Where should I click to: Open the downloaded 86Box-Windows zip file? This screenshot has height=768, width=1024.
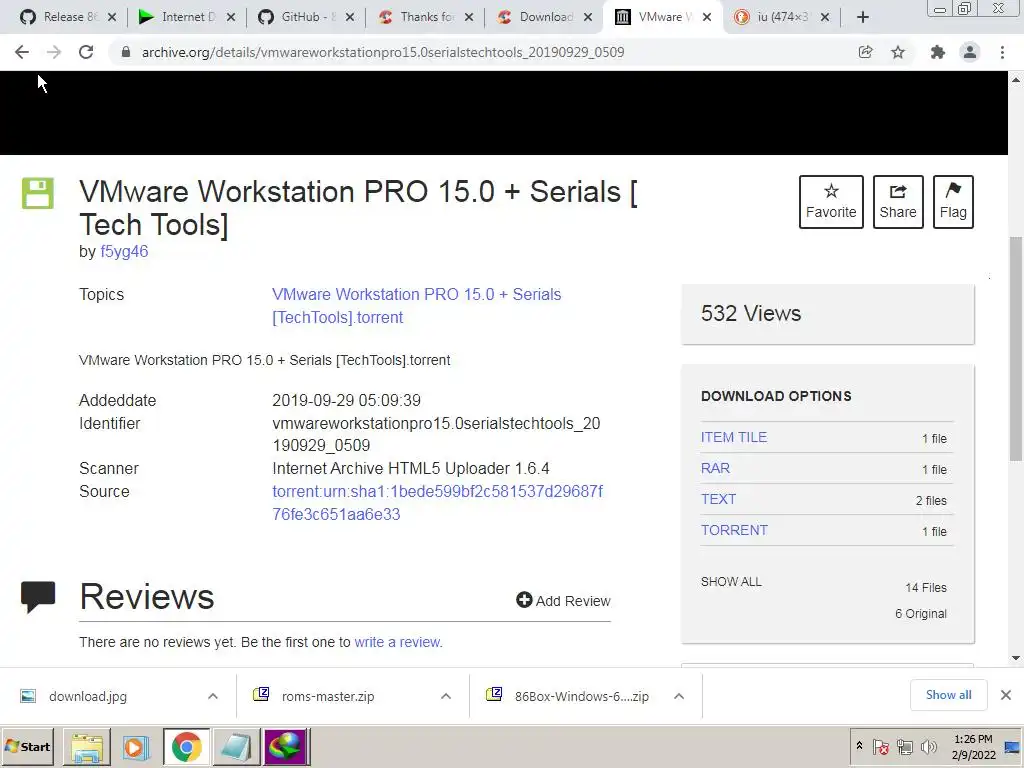(581, 696)
